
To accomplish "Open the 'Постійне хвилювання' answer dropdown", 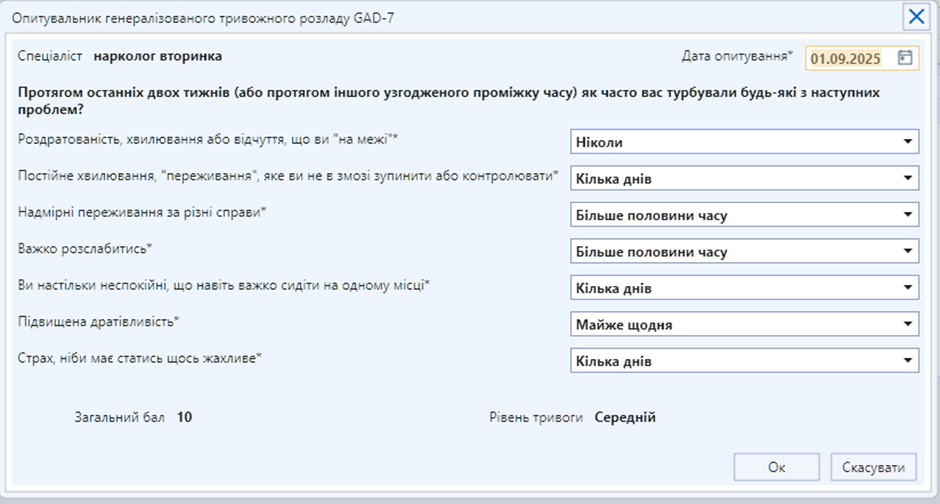I will [x=744, y=179].
